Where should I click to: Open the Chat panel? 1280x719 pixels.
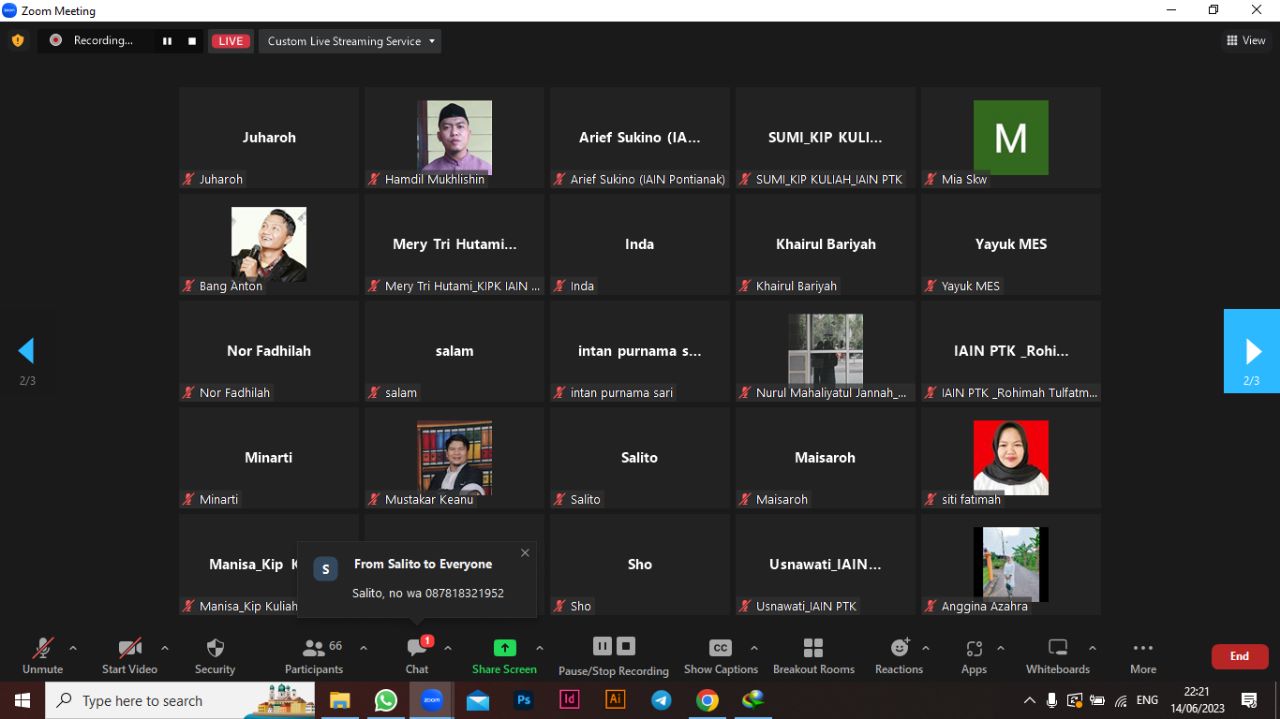tap(417, 655)
